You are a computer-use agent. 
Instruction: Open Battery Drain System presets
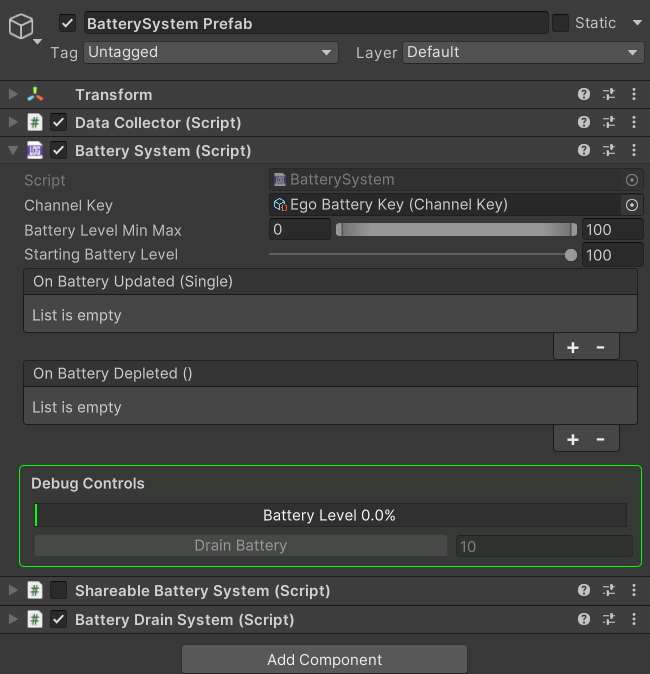tap(609, 619)
